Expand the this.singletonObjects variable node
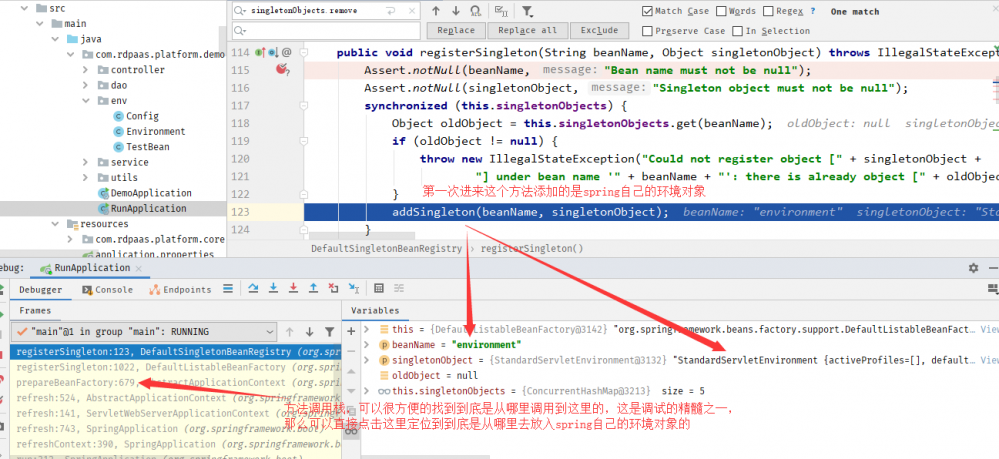This screenshot has height=459, width=999. coord(366,391)
